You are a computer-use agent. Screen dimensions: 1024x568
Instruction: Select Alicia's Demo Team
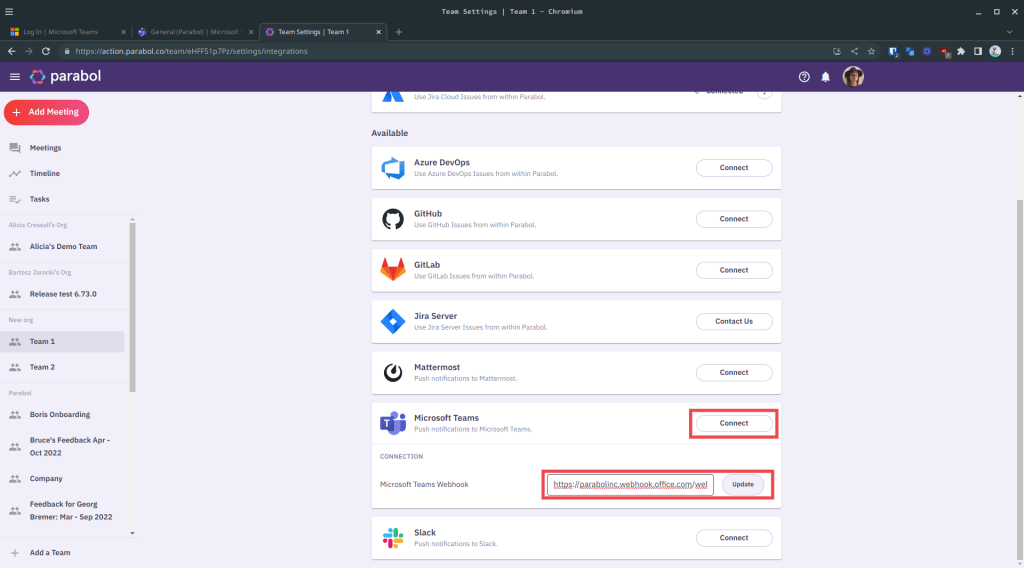point(63,247)
